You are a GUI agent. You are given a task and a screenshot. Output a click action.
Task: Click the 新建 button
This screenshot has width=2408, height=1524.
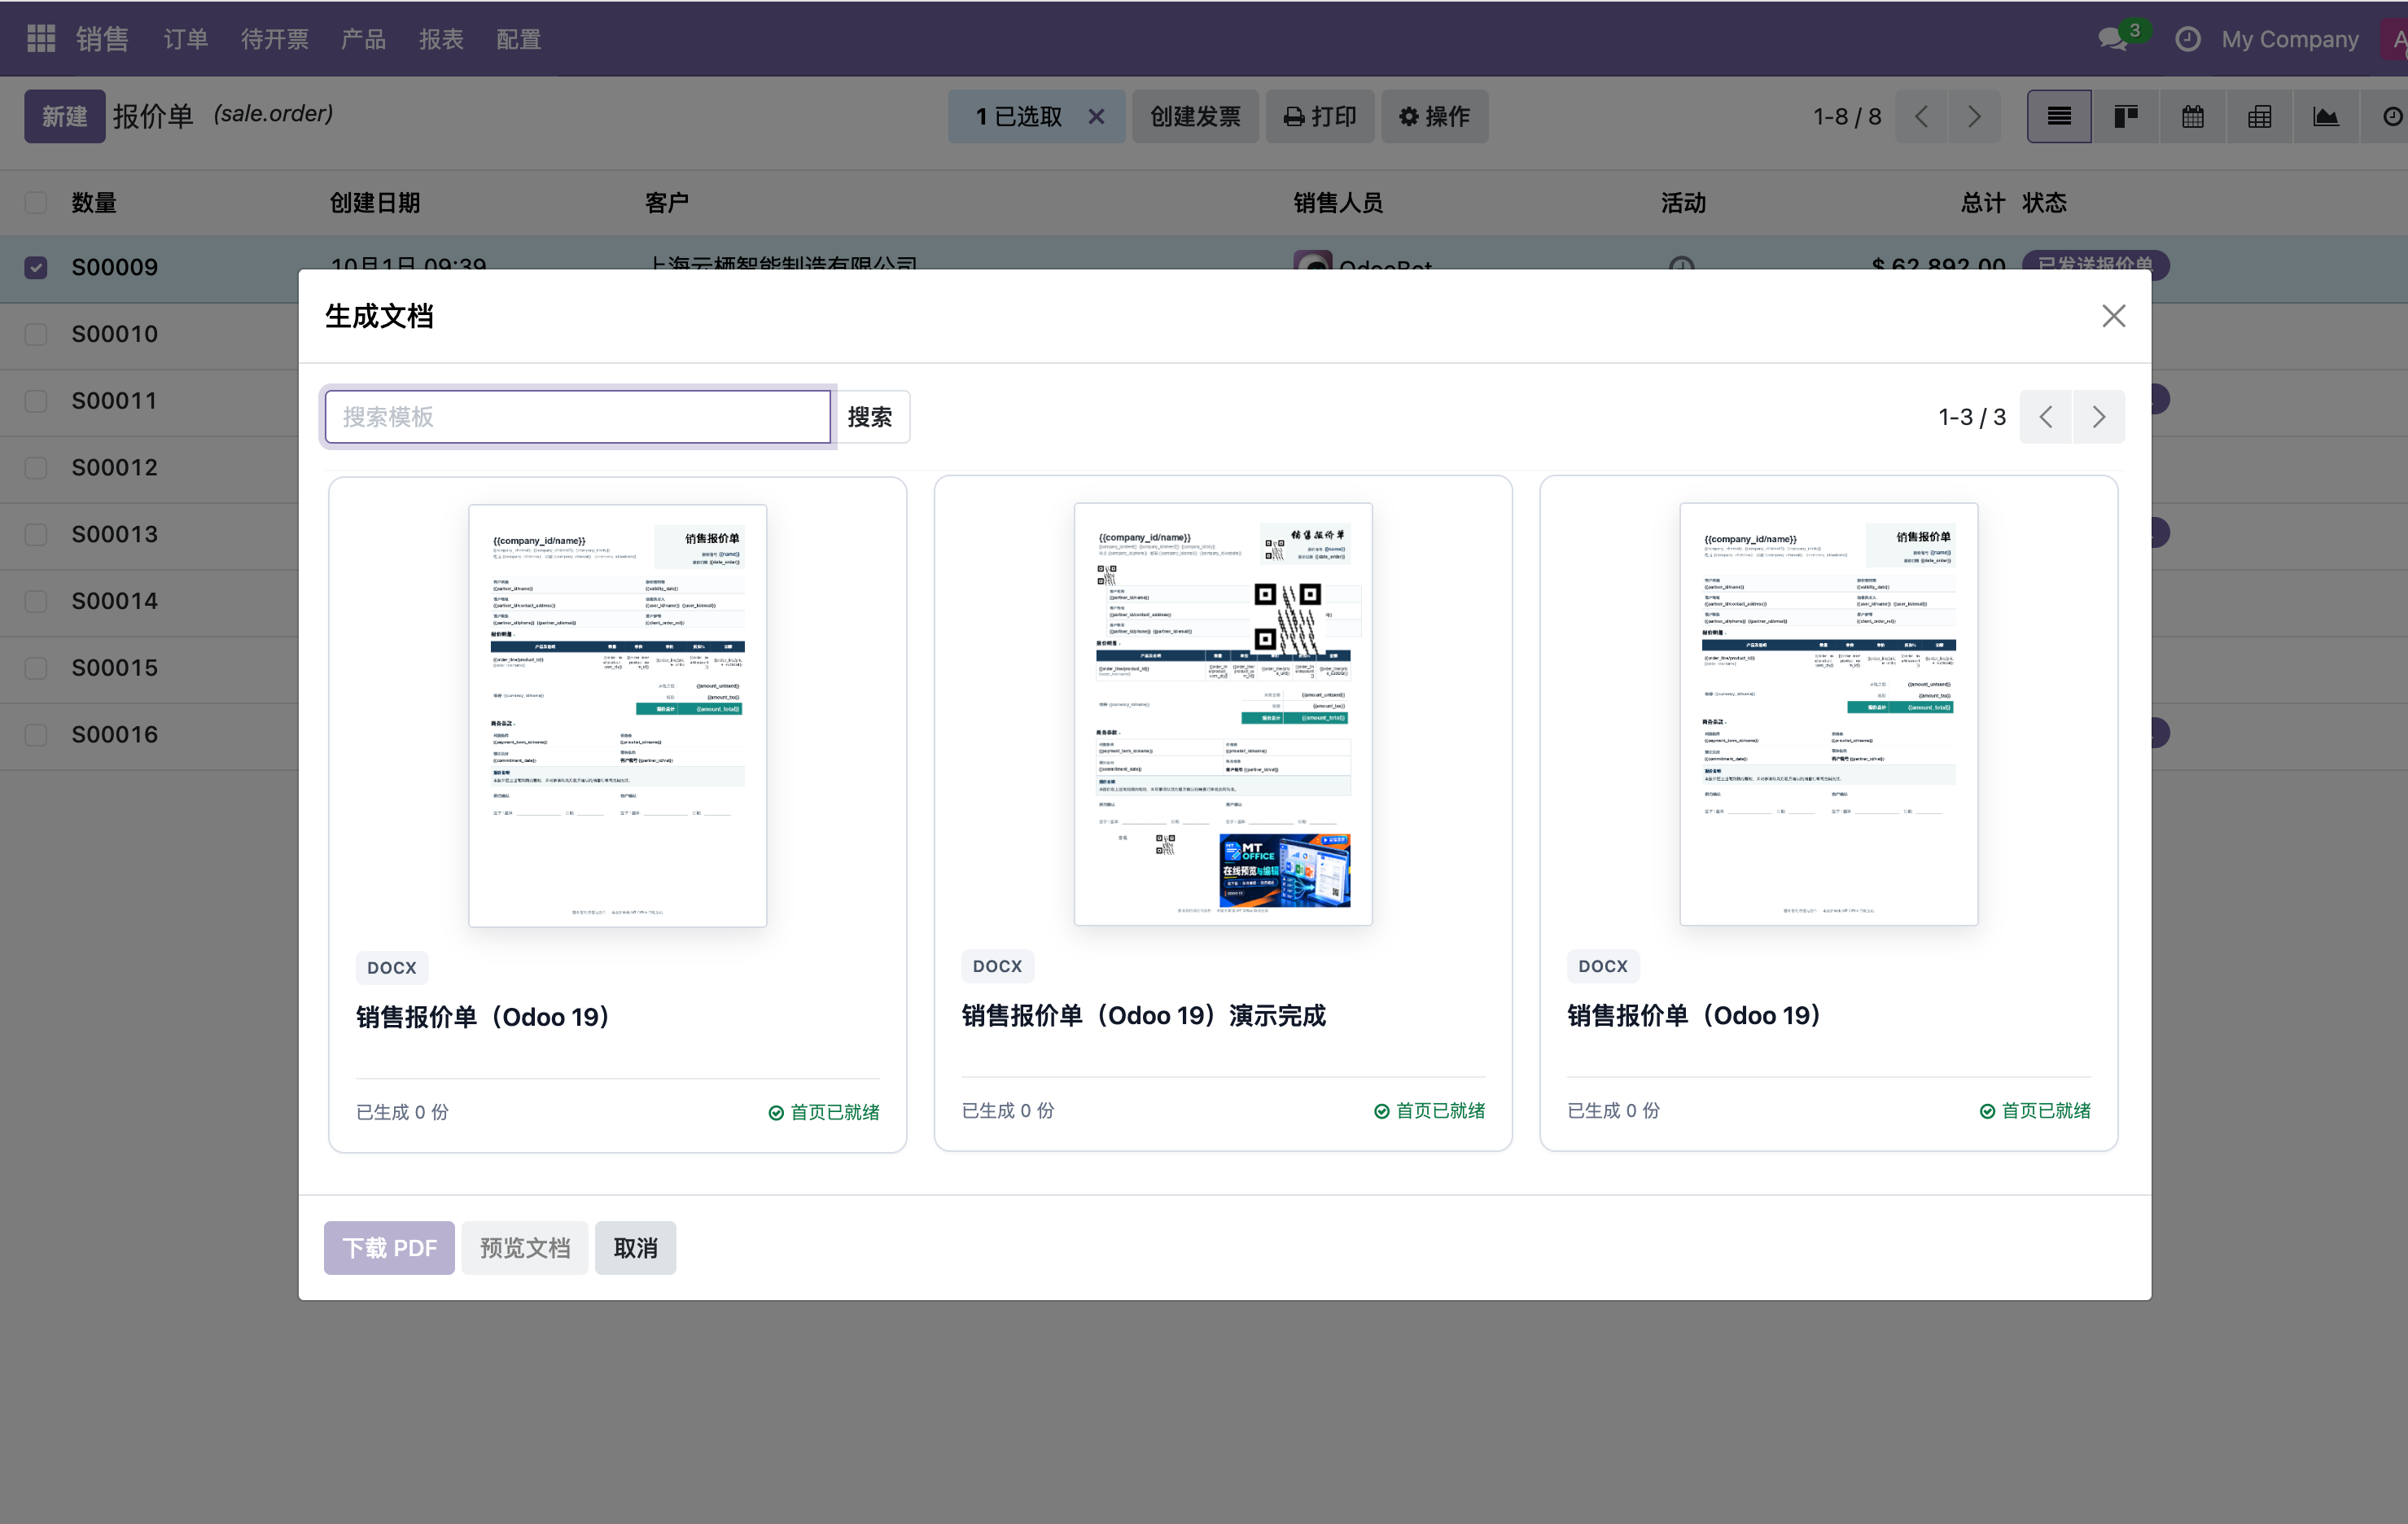65,117
